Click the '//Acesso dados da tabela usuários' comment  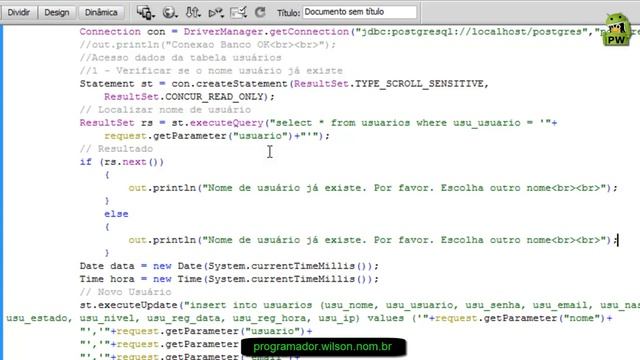(x=180, y=58)
